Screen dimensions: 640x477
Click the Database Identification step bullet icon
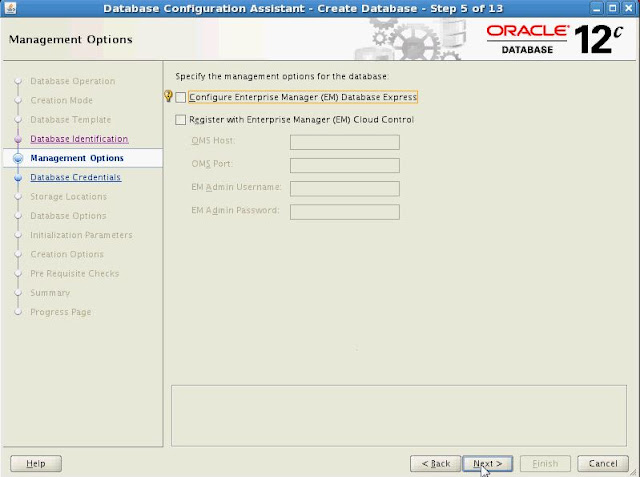[x=18, y=139]
